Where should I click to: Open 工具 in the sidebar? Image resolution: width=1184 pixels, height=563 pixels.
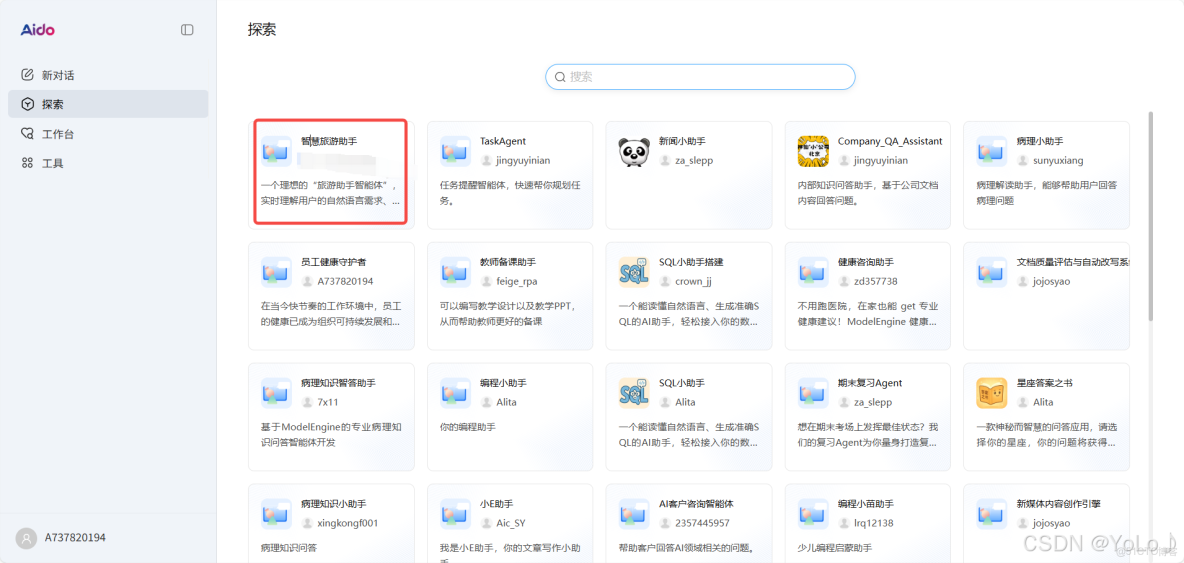(x=108, y=163)
